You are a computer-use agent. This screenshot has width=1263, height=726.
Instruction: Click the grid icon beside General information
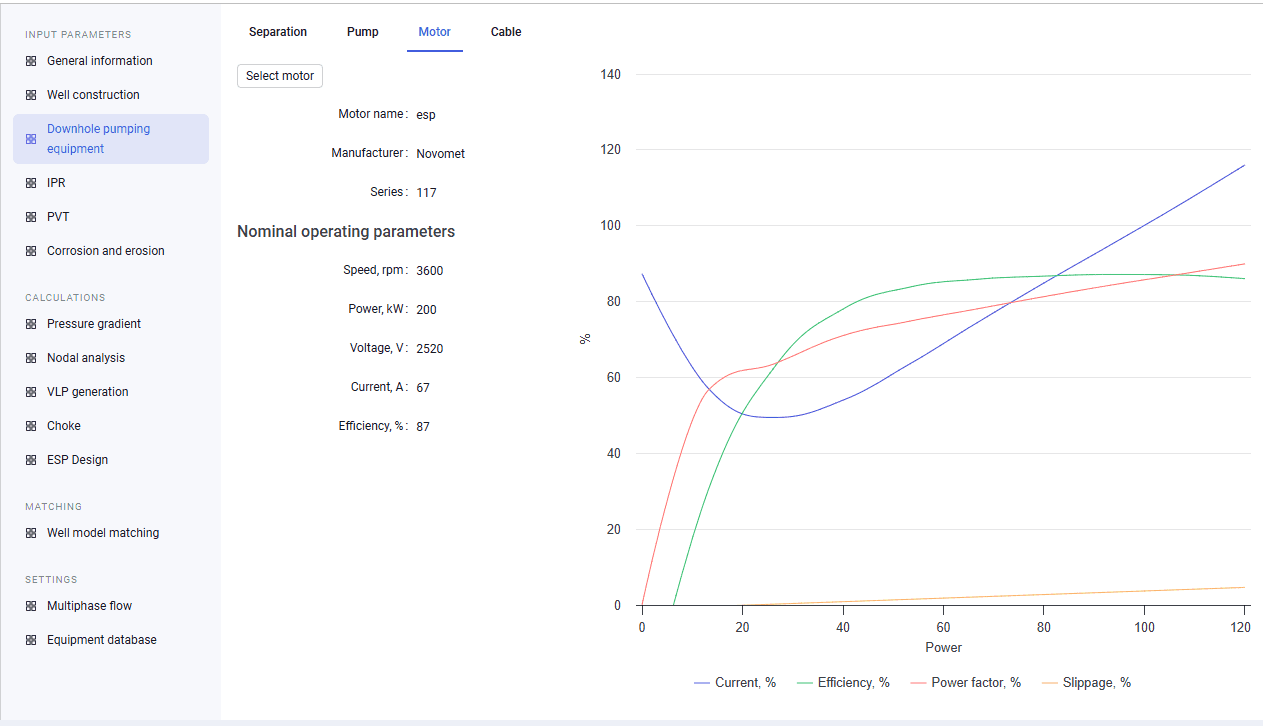coord(31,61)
